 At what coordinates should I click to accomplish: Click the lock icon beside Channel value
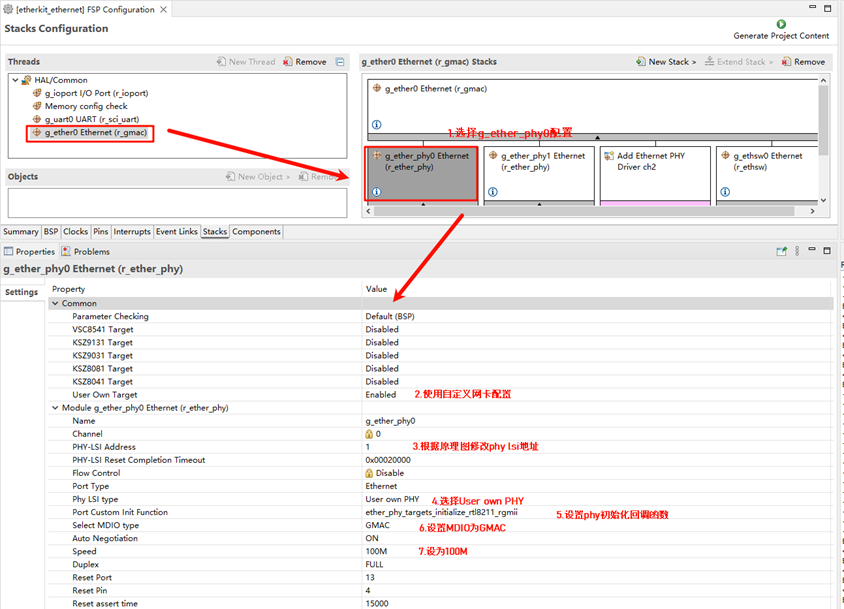point(369,434)
